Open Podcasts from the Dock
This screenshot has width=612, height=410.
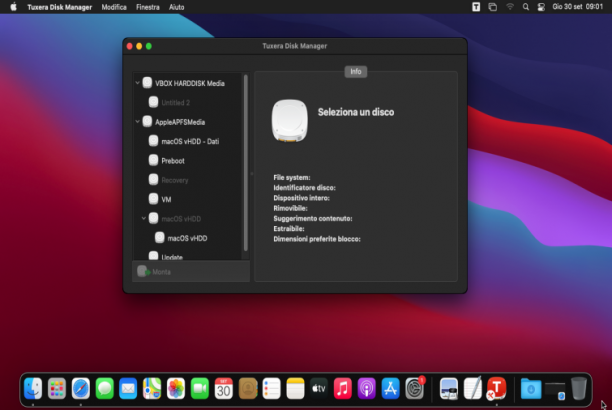point(366,389)
